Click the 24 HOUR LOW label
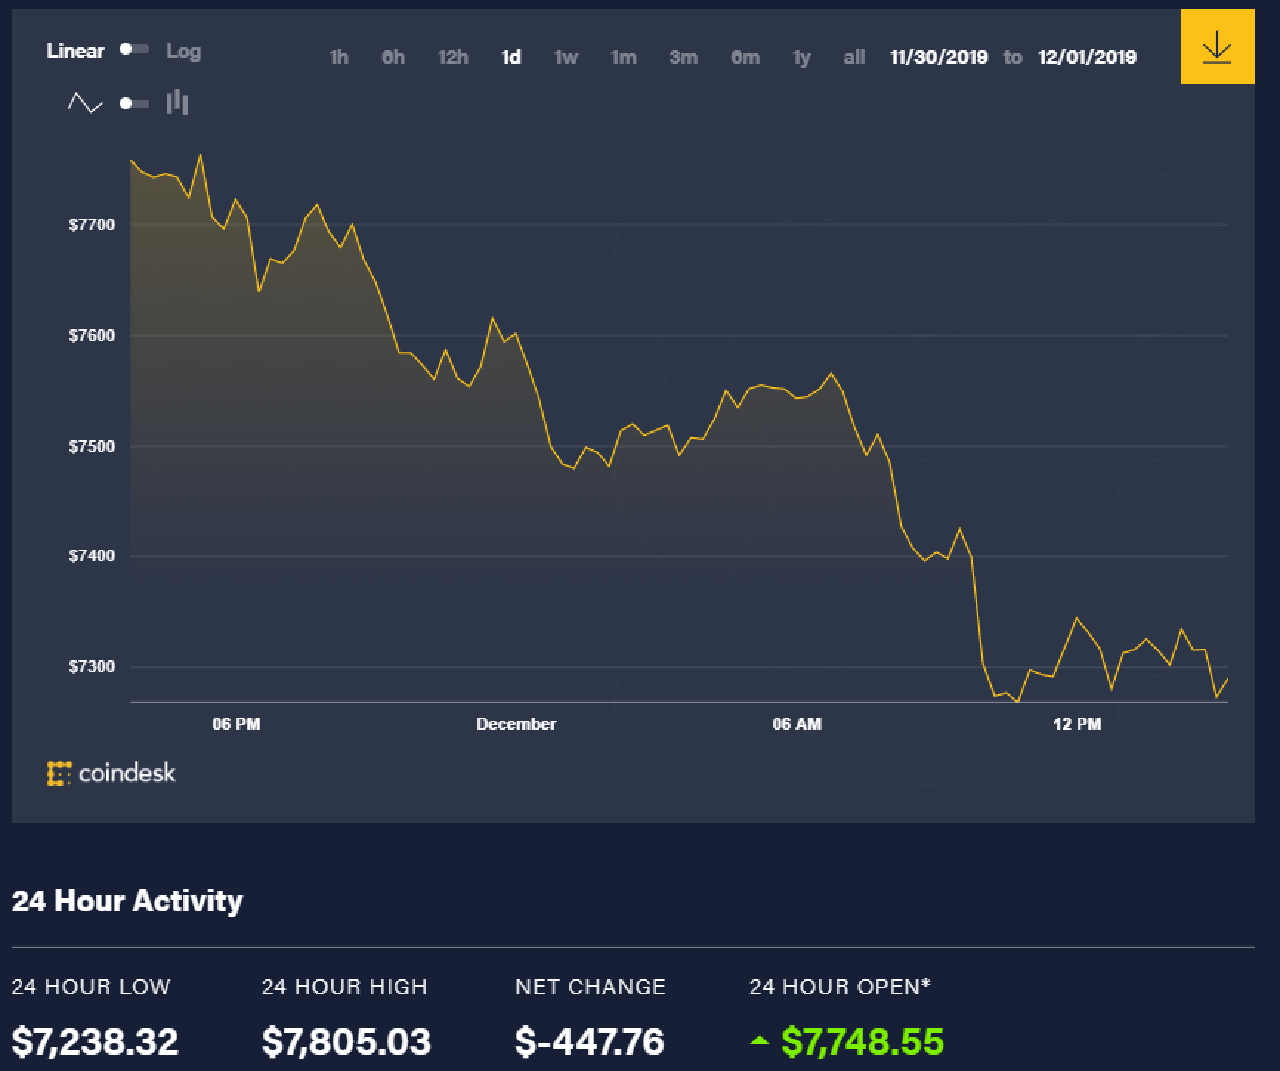 tap(91, 987)
